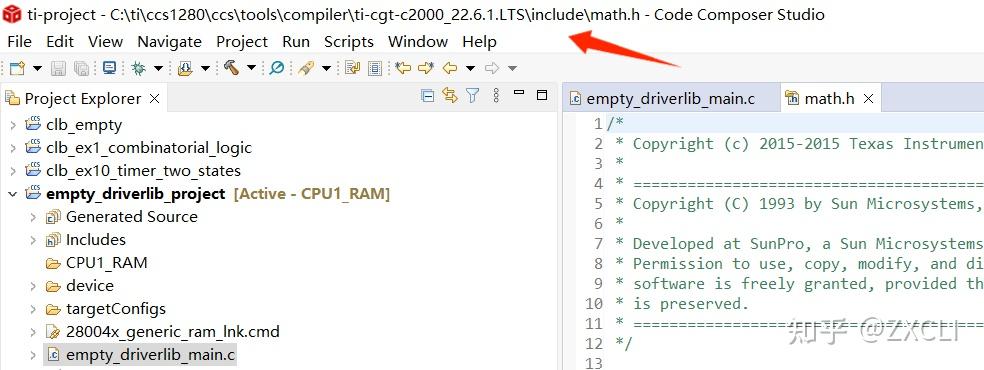
Task: Click the flash/load program folder icon
Action: pyautogui.click(x=185, y=68)
